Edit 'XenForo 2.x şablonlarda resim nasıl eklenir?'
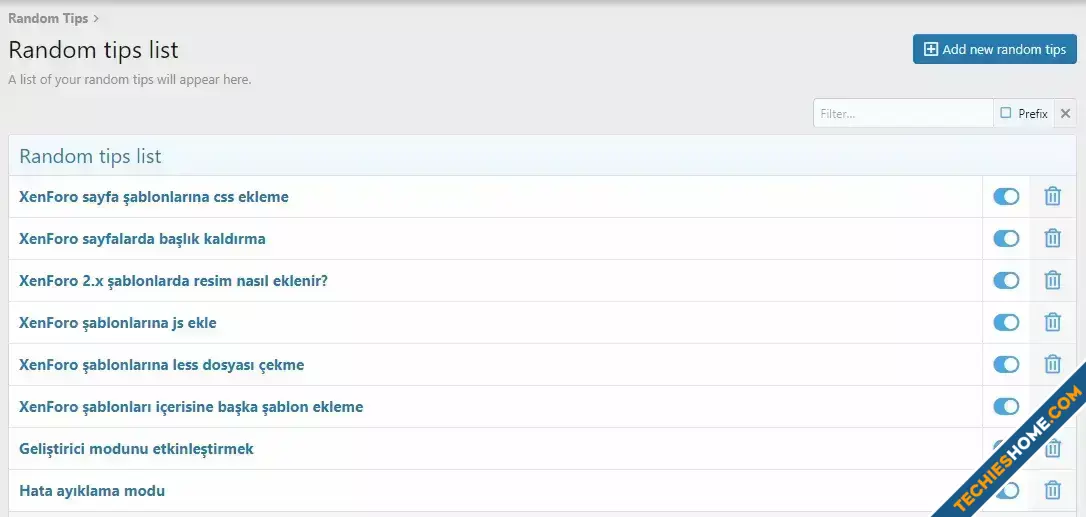 [x=173, y=281]
